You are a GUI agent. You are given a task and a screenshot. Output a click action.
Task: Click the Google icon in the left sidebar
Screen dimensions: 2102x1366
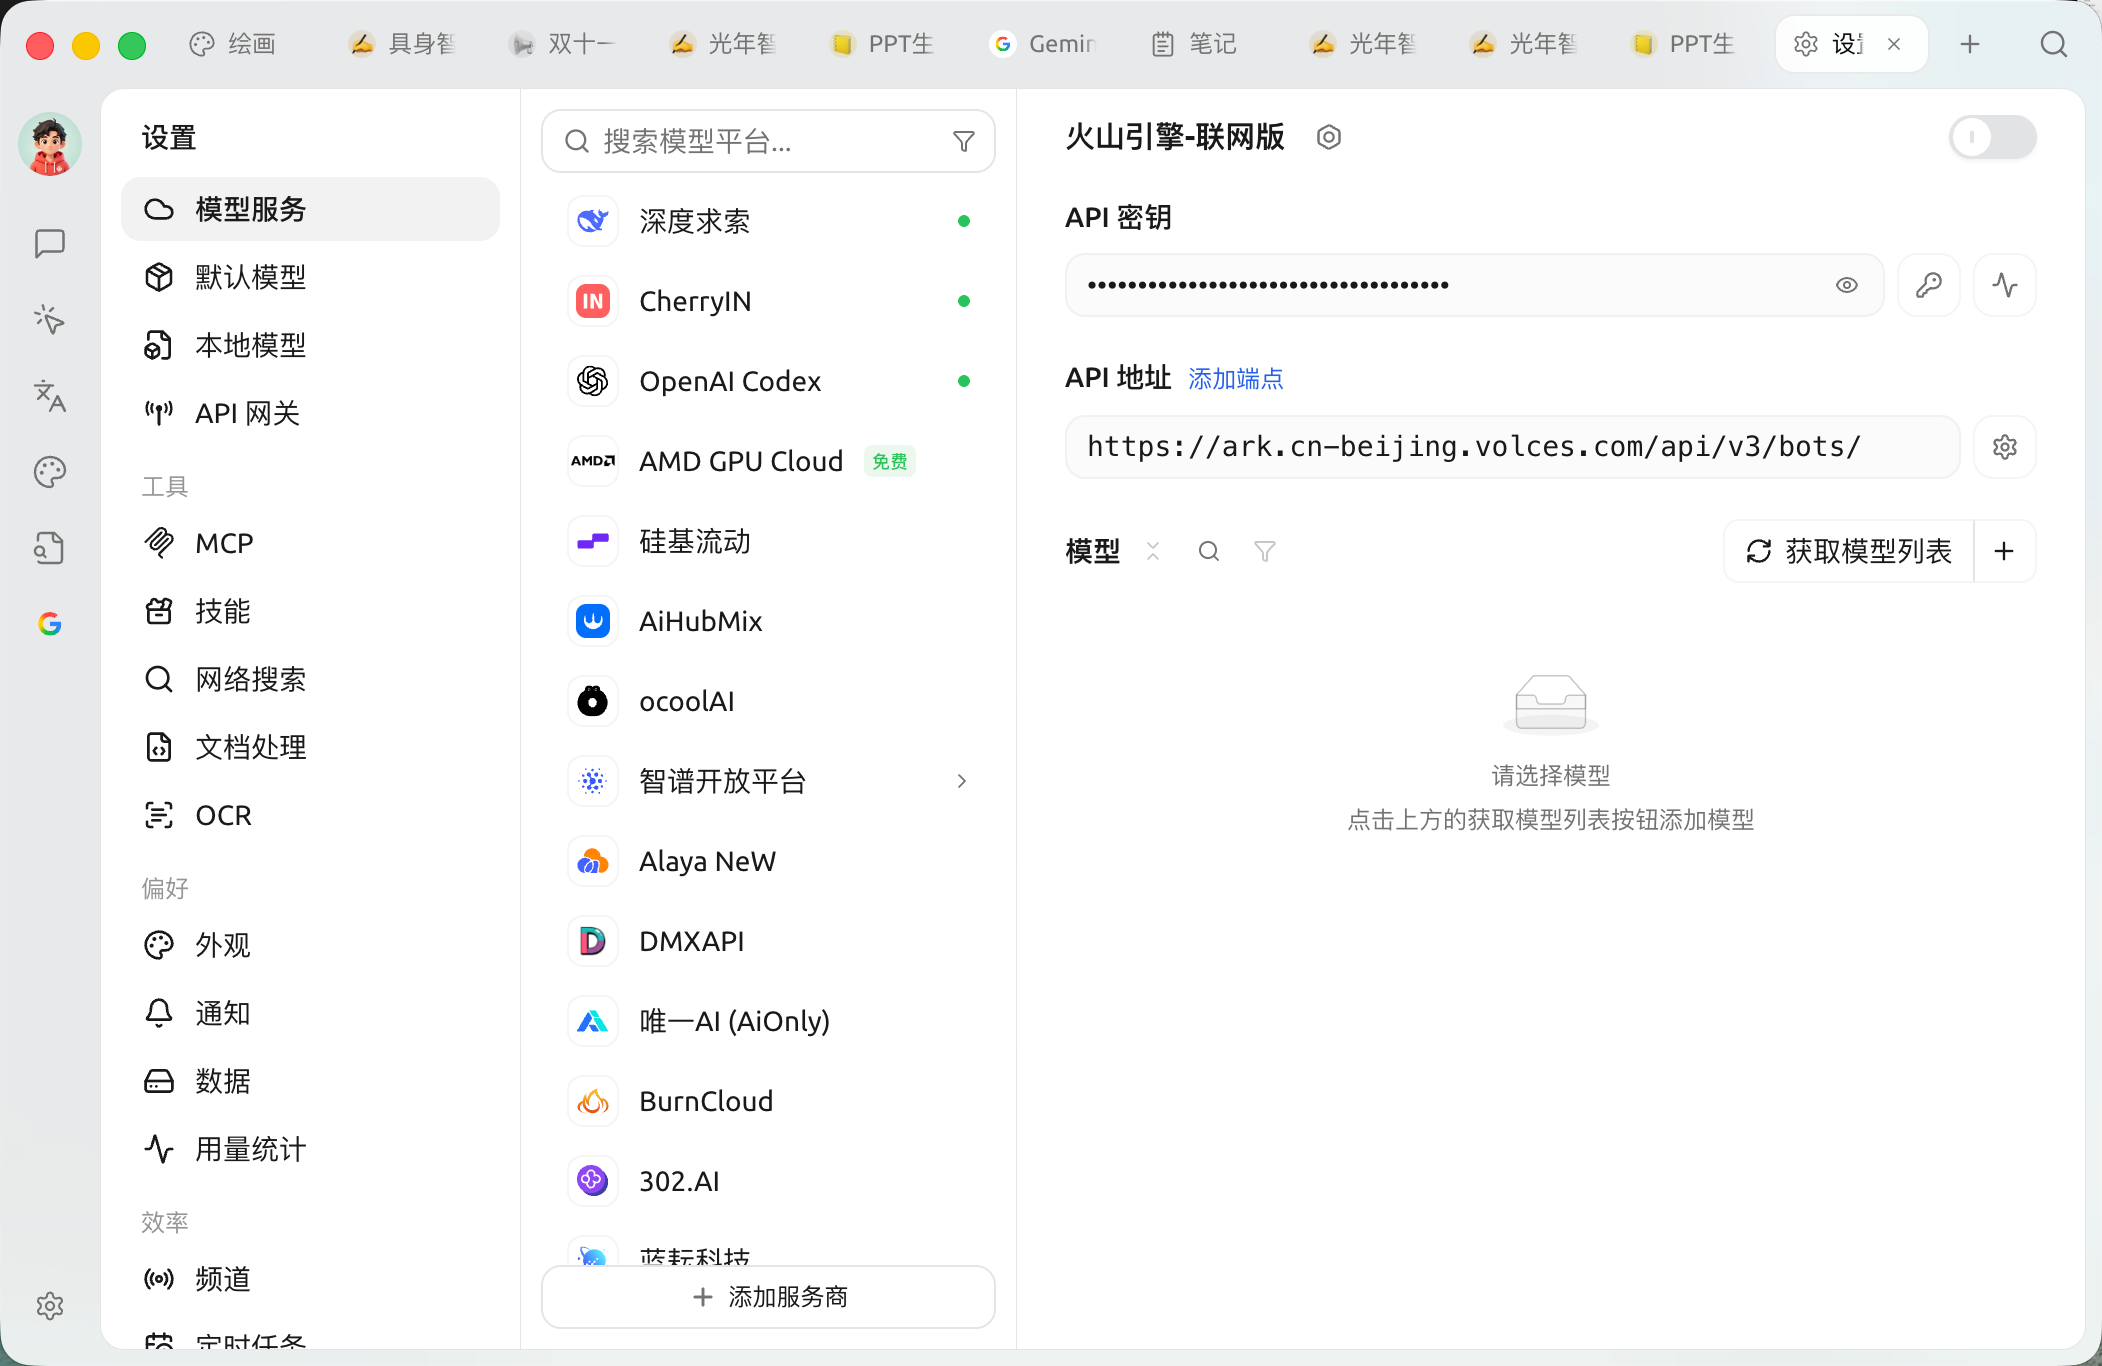tap(50, 624)
